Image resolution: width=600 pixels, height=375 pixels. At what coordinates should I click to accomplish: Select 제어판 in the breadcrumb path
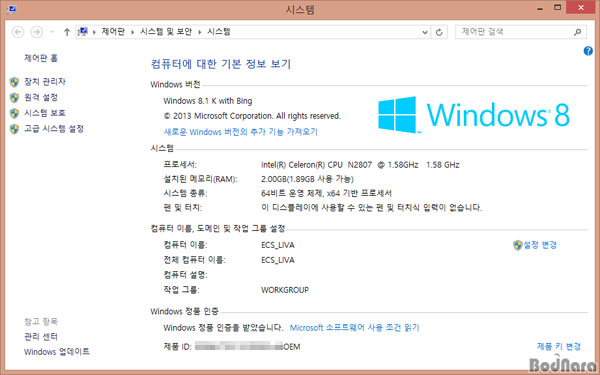[113, 31]
